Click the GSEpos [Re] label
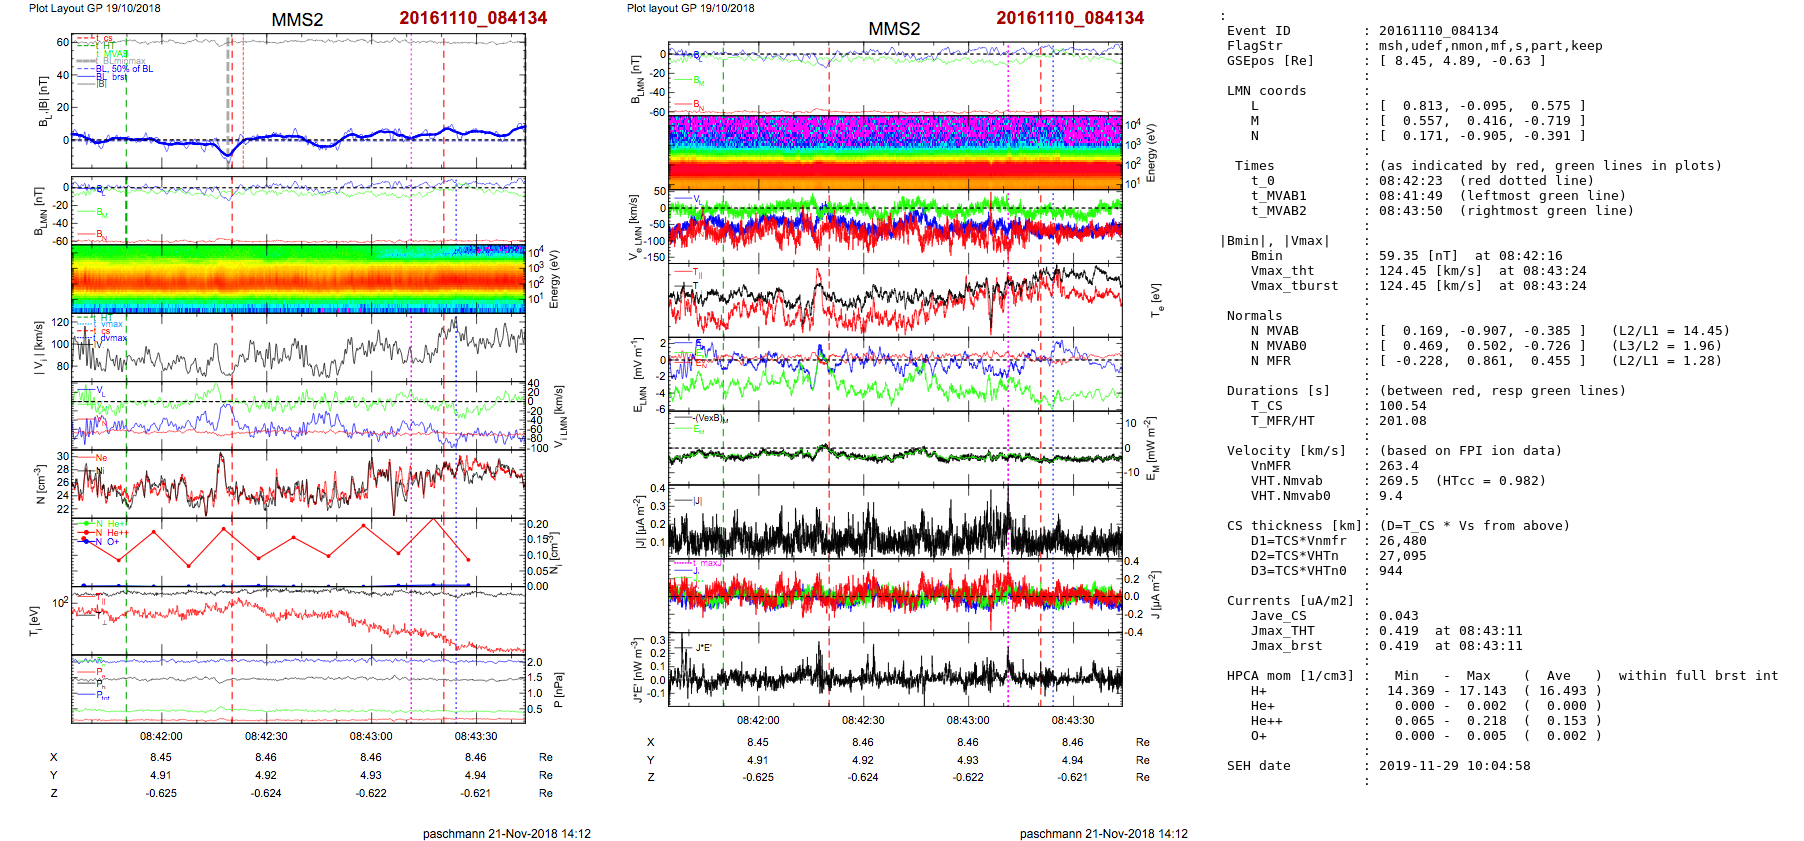Image resolution: width=1804 pixels, height=841 pixels. coord(1270,61)
